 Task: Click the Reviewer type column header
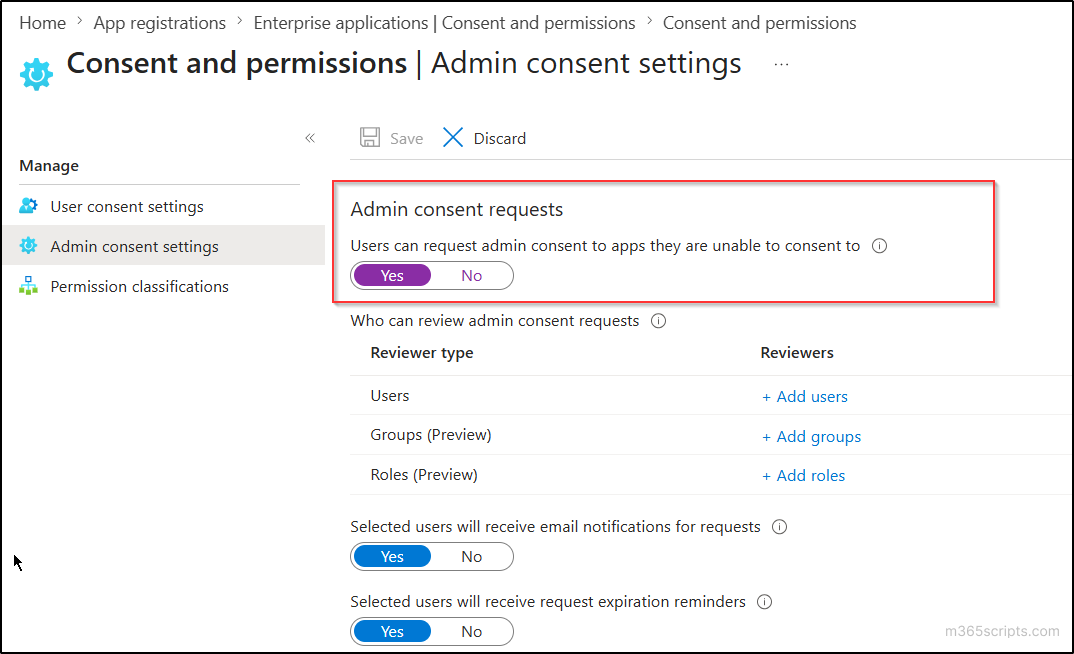422,353
